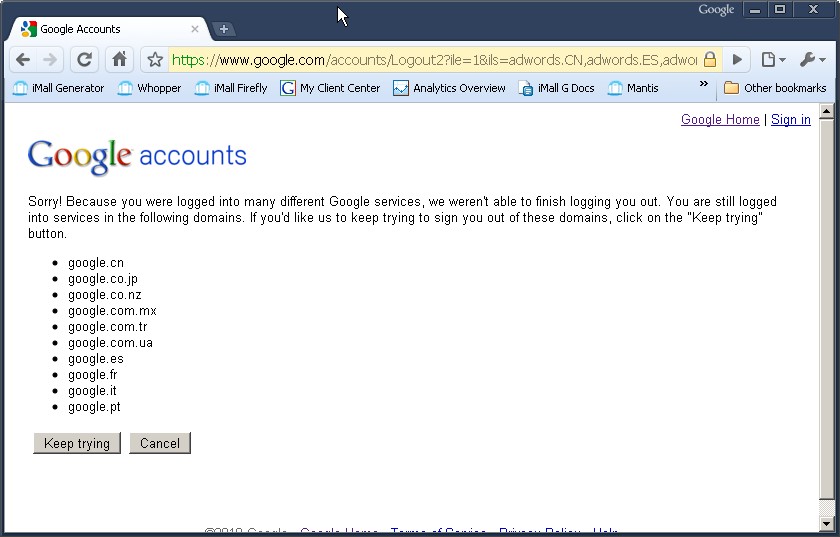Viewport: 840px width, 537px height.
Task: Click the scrollbar down arrow
Action: tap(827, 524)
